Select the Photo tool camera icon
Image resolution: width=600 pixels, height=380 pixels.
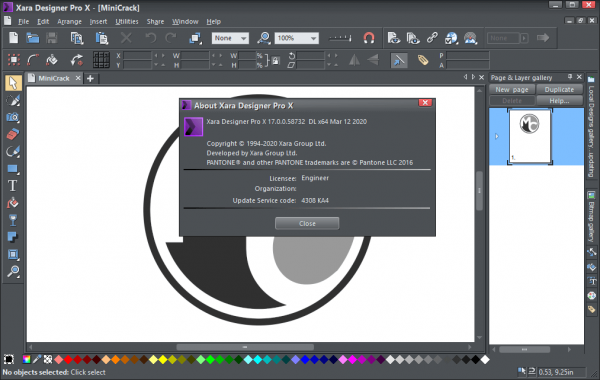(x=13, y=117)
